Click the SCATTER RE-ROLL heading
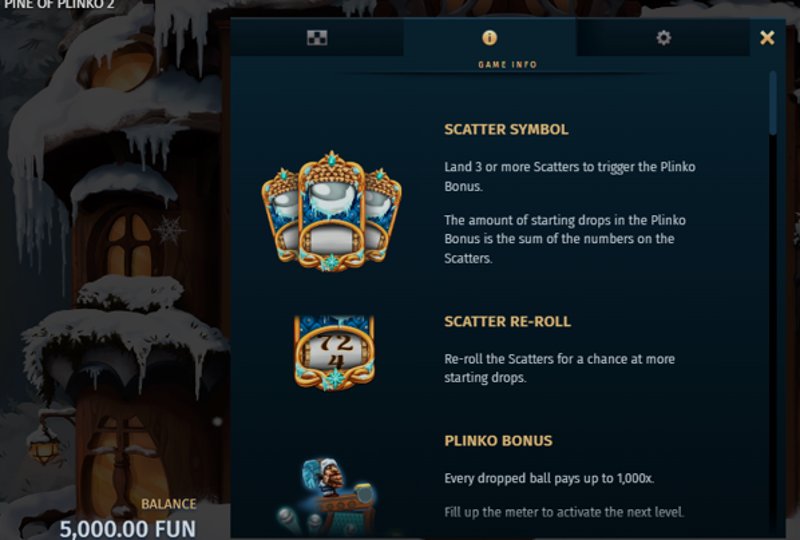Screen dimensions: 800x540 (x=507, y=322)
